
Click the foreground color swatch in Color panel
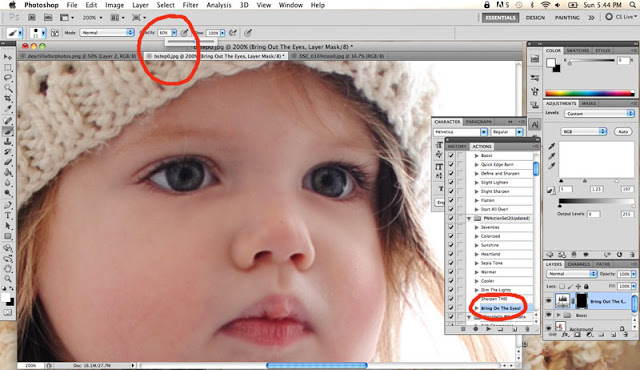[x=551, y=62]
